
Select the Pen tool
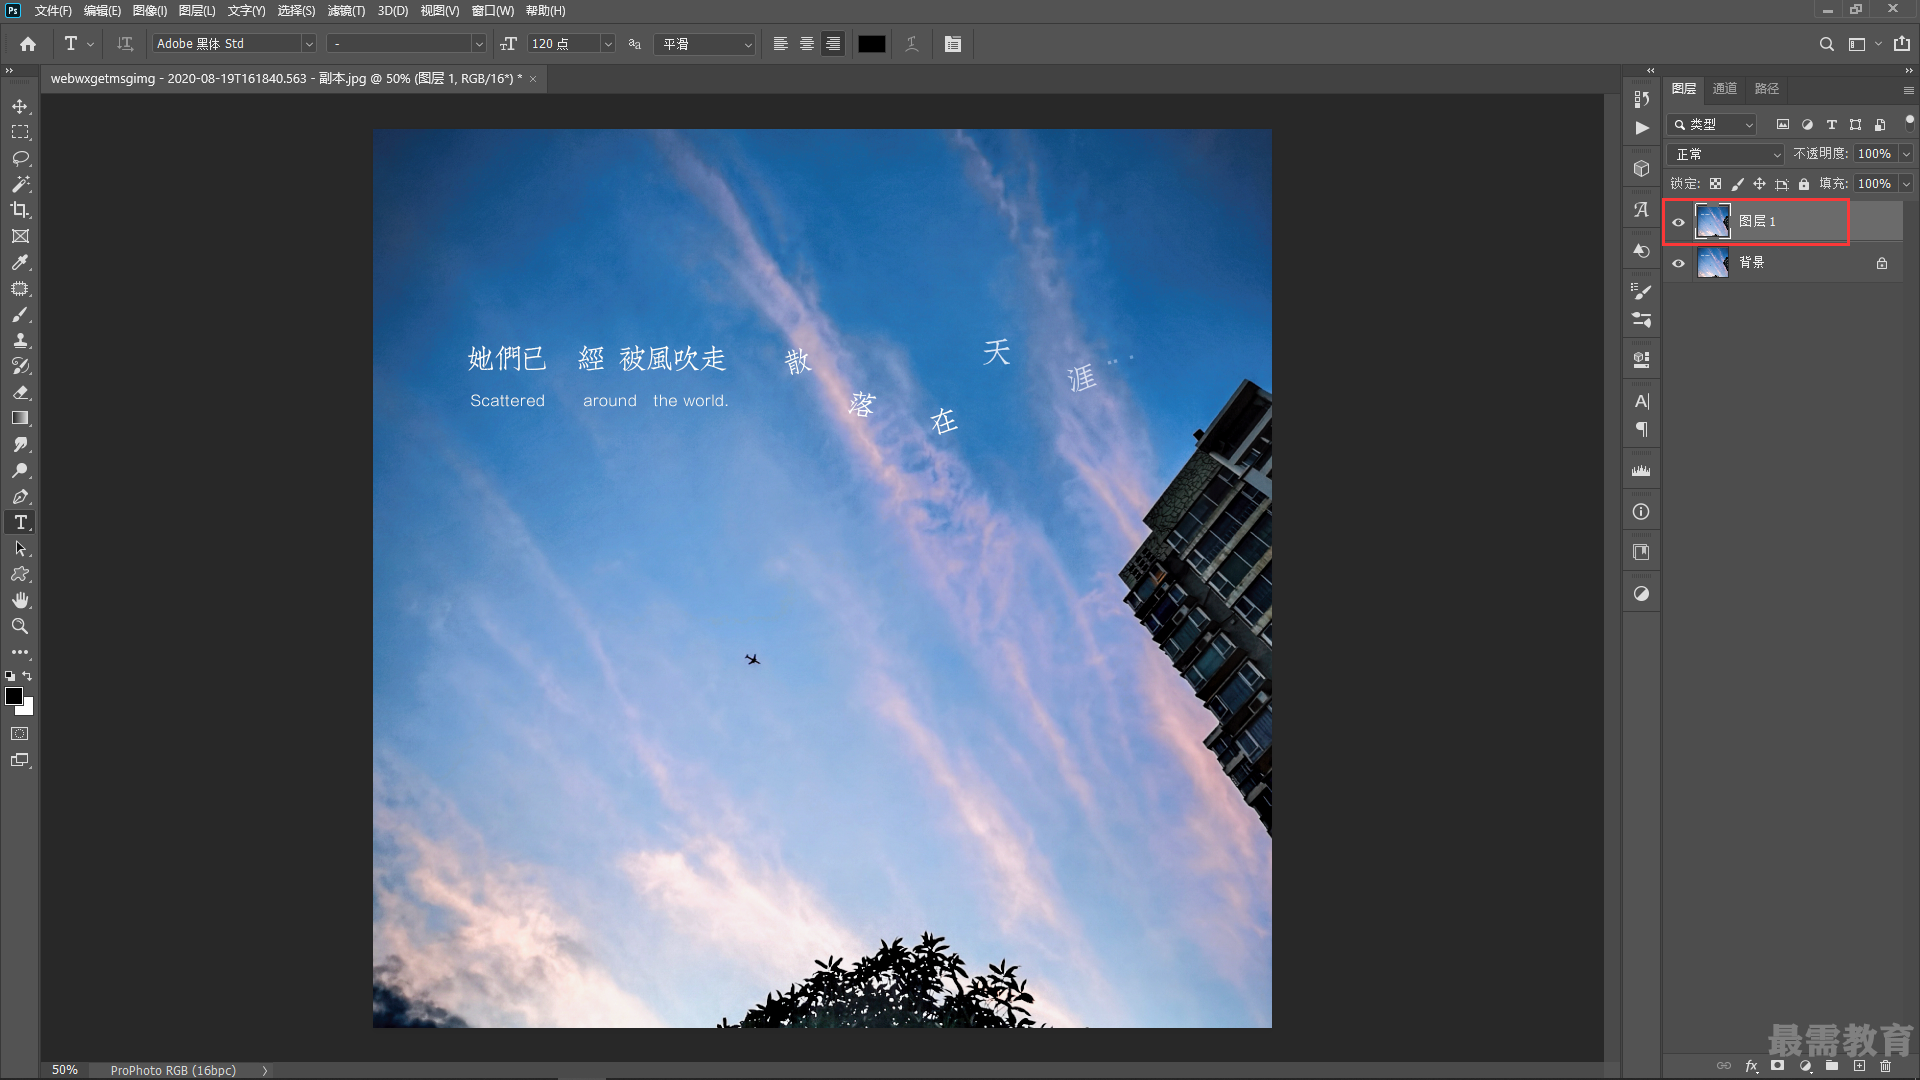tap(20, 496)
